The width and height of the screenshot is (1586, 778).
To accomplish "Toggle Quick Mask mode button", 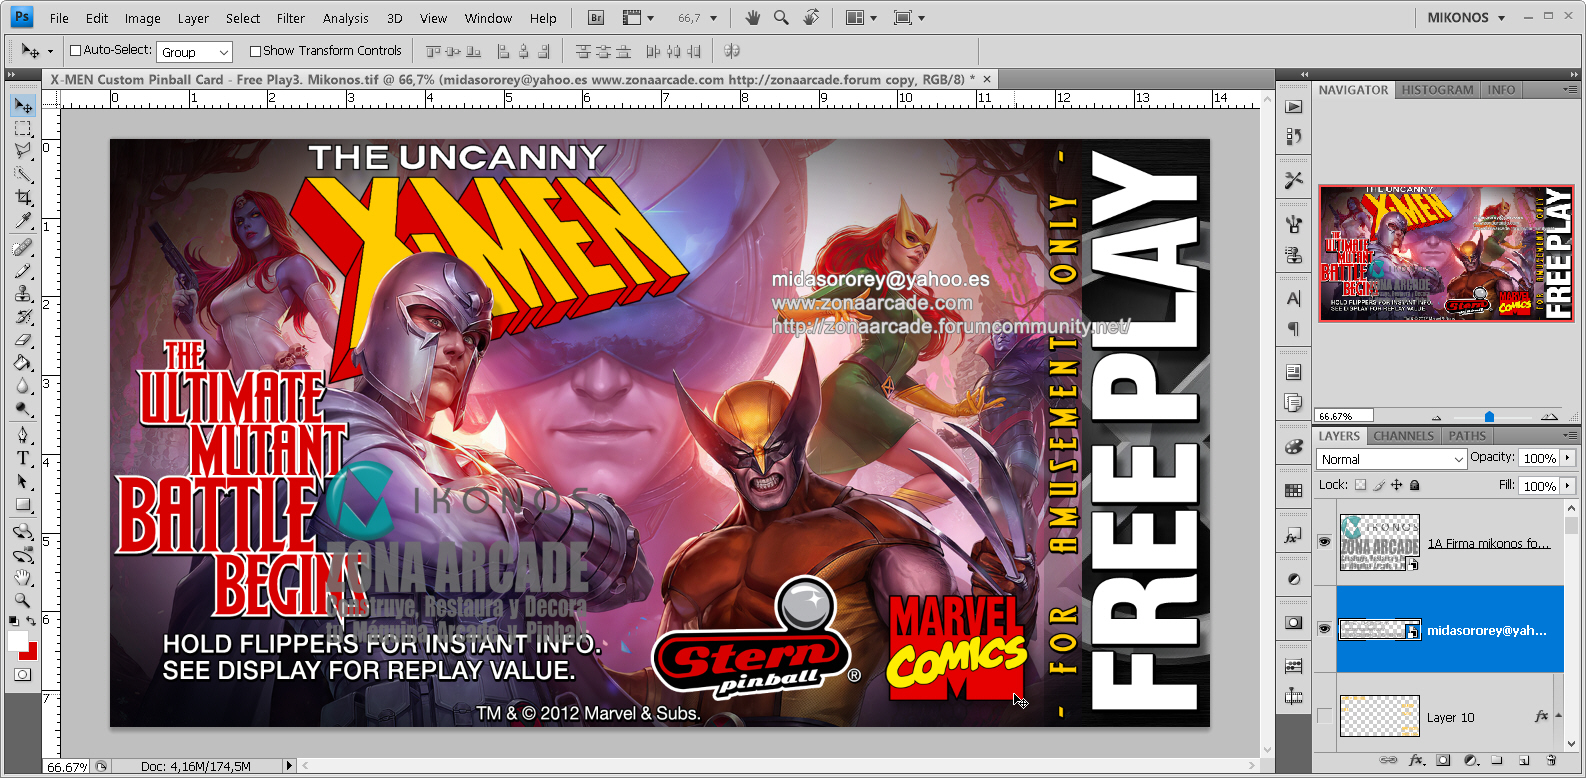I will click(22, 675).
